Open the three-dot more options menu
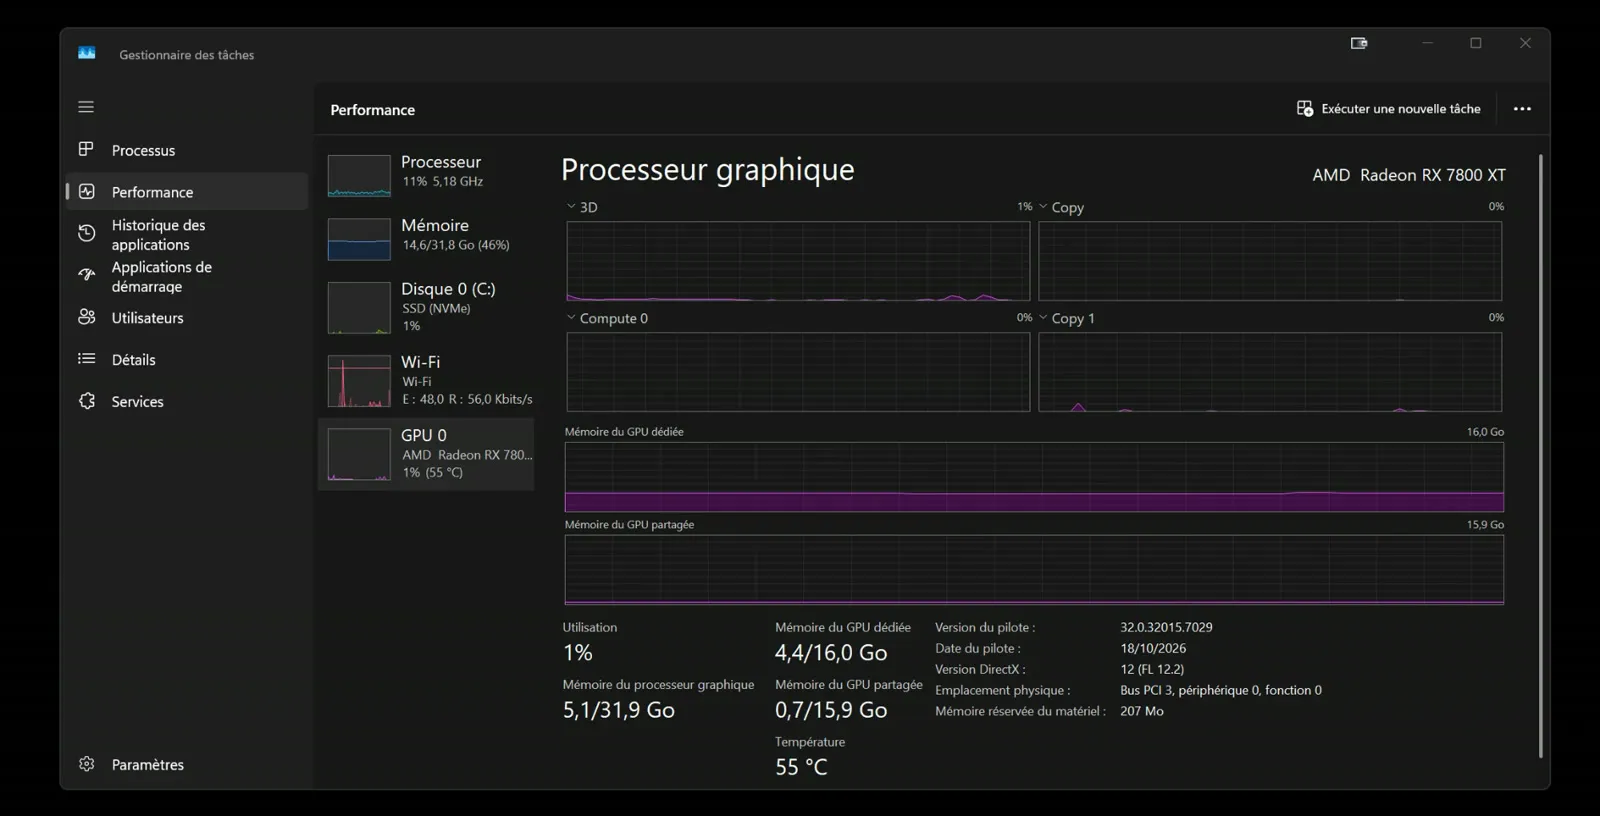 1522,109
